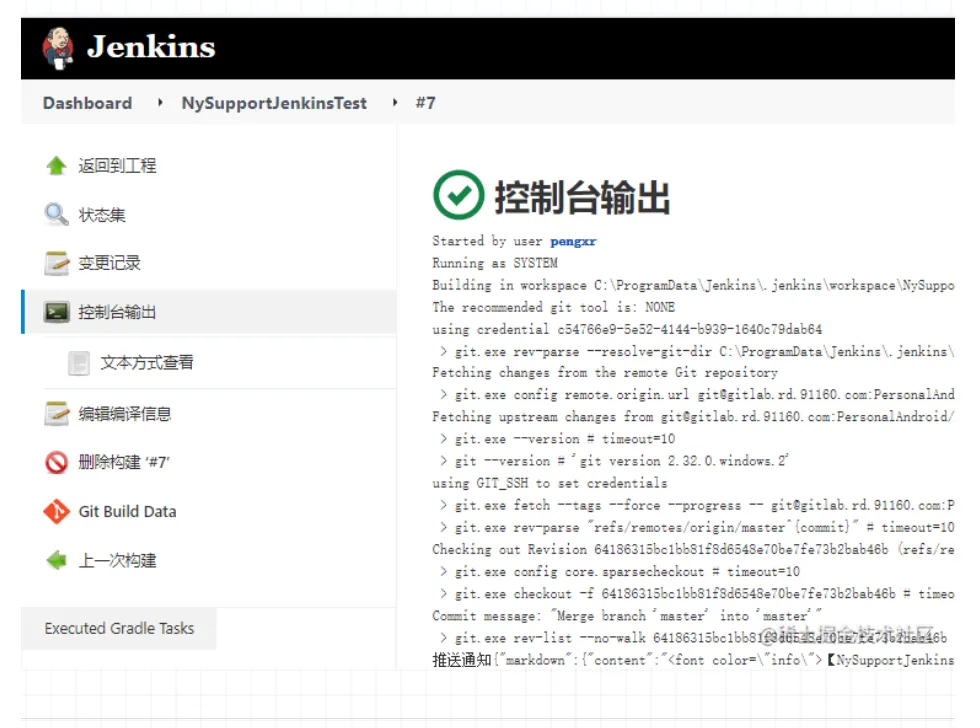
Task: Expand the arrow after NySupportJenkinsTest breadcrumb
Action: [394, 102]
